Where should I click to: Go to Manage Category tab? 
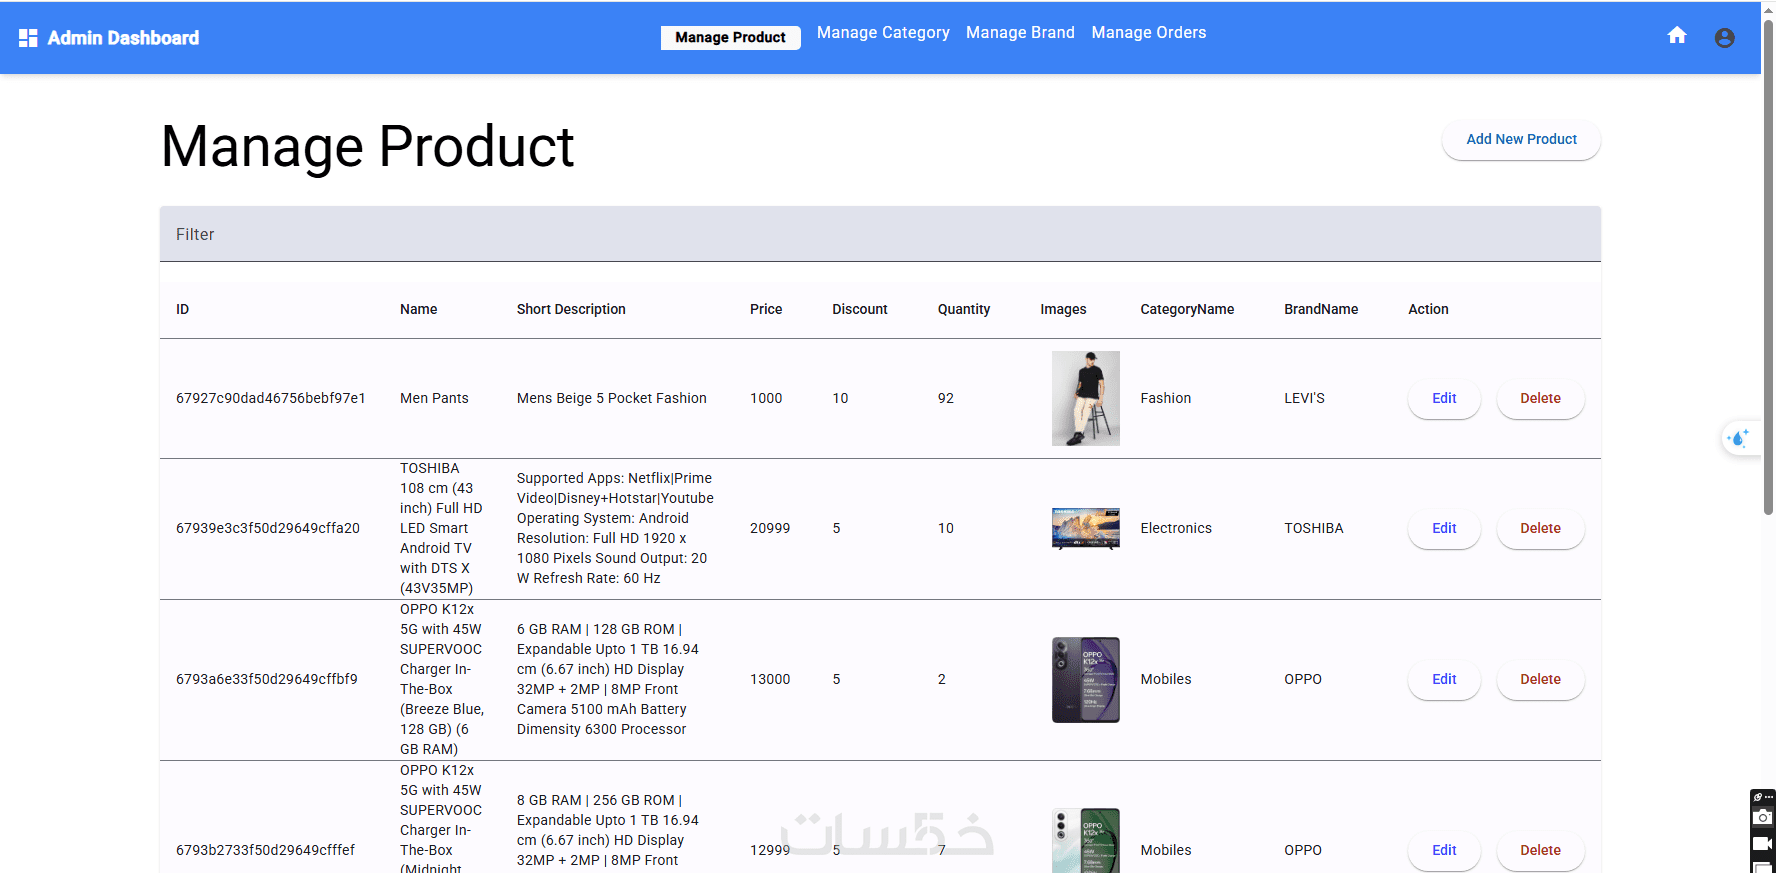[883, 33]
